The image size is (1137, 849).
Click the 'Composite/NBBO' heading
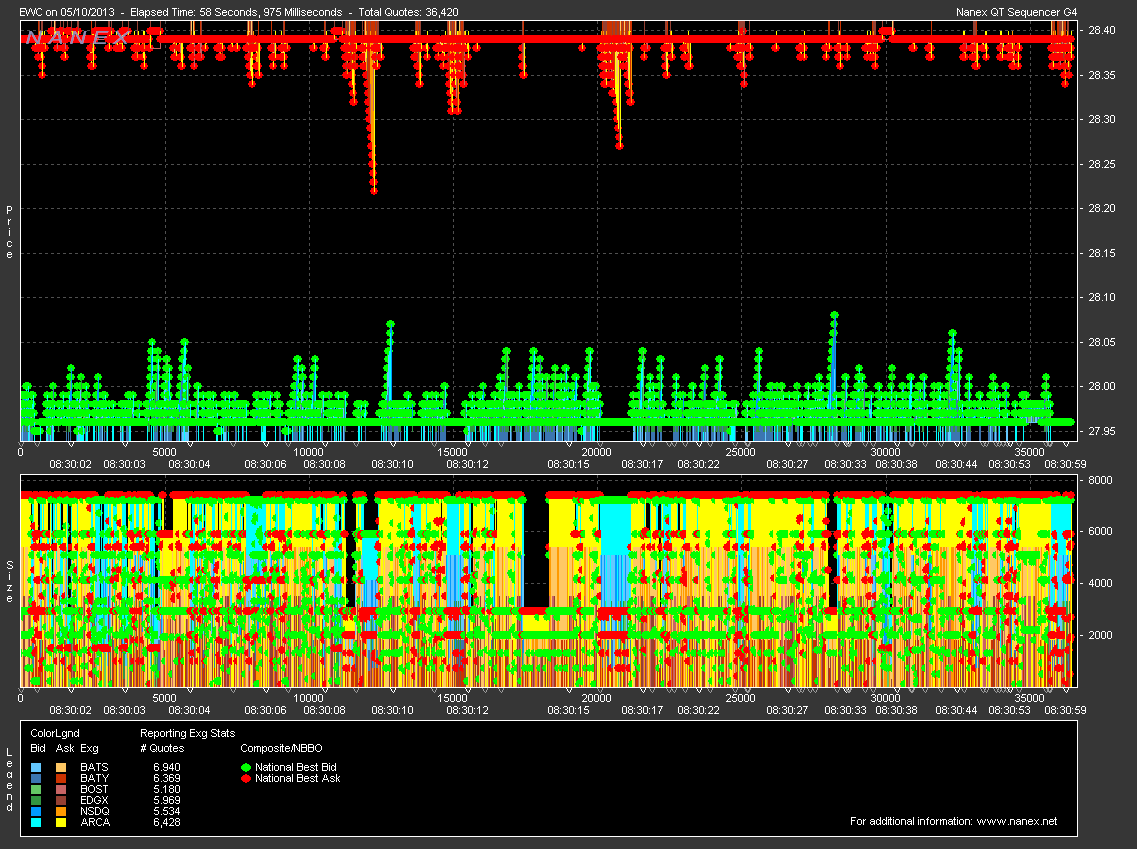click(x=281, y=748)
